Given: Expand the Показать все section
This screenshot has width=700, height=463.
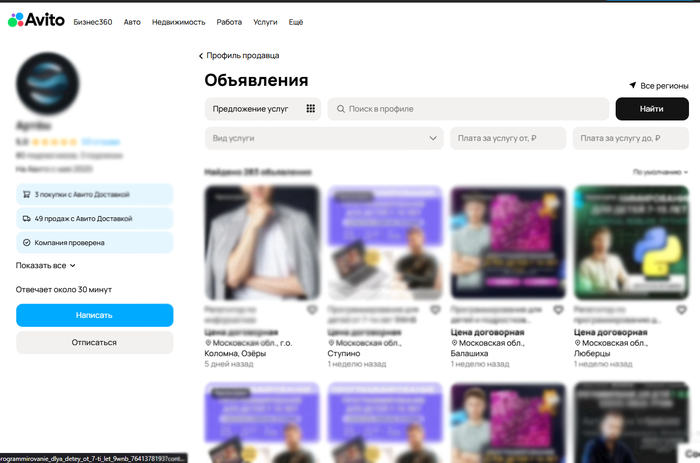Looking at the screenshot, I should click(45, 266).
